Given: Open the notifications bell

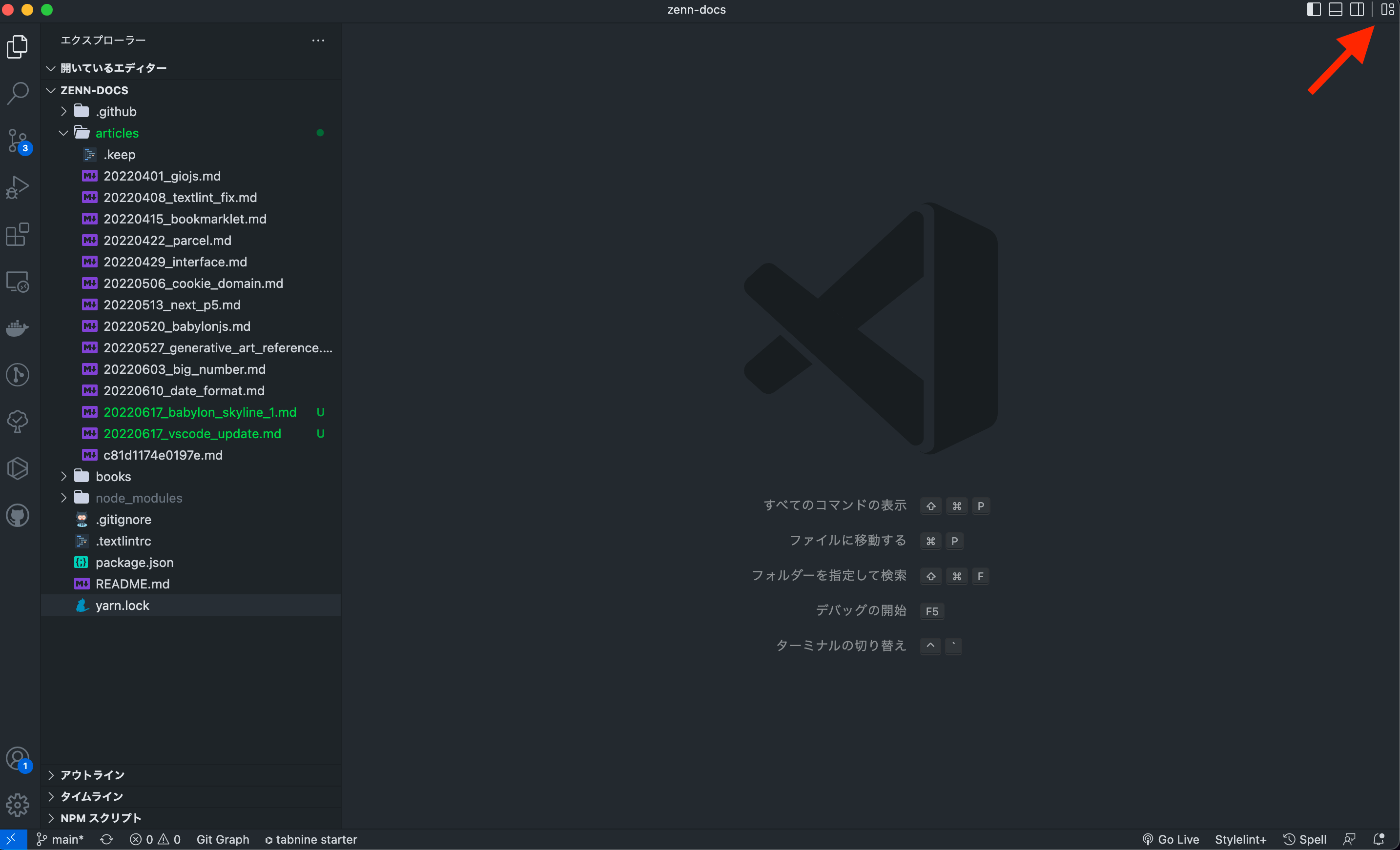Looking at the screenshot, I should point(1379,840).
